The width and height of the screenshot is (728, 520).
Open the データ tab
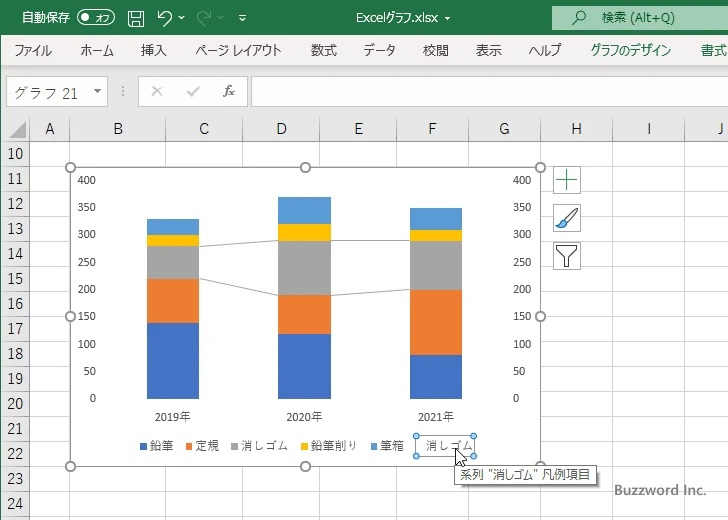pyautogui.click(x=379, y=50)
